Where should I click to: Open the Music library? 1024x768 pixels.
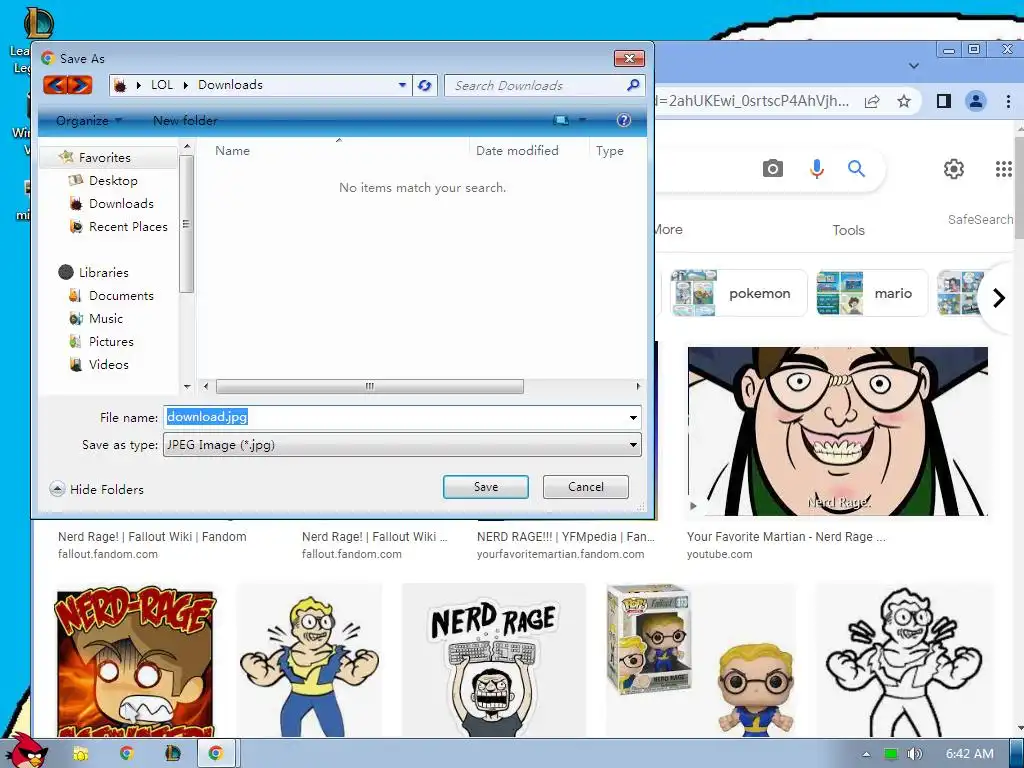click(106, 319)
